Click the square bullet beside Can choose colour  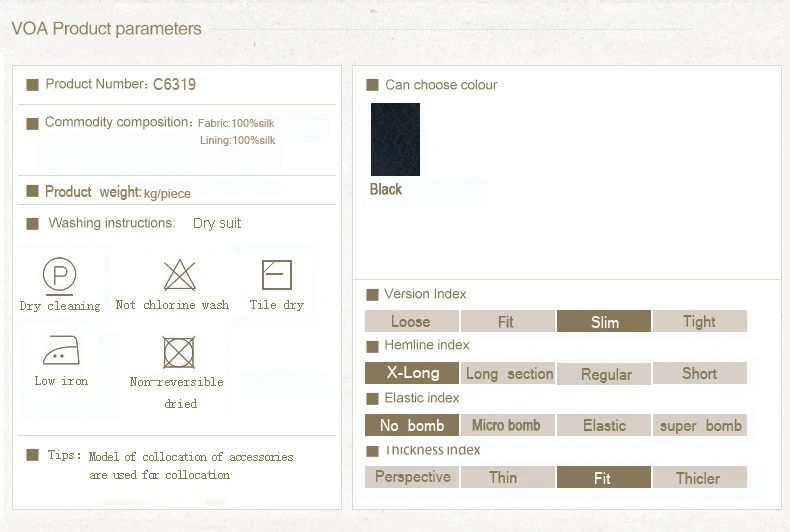coord(372,85)
